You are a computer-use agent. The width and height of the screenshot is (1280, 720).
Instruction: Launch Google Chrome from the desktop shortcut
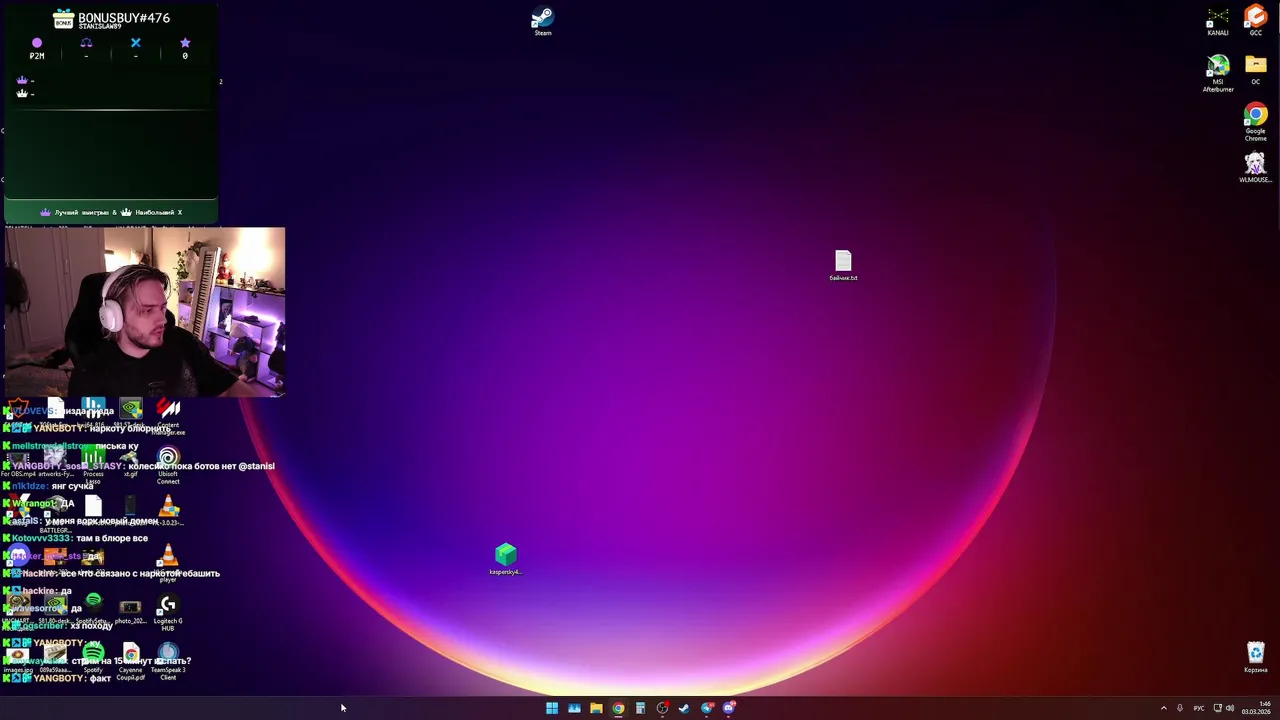1255,123
